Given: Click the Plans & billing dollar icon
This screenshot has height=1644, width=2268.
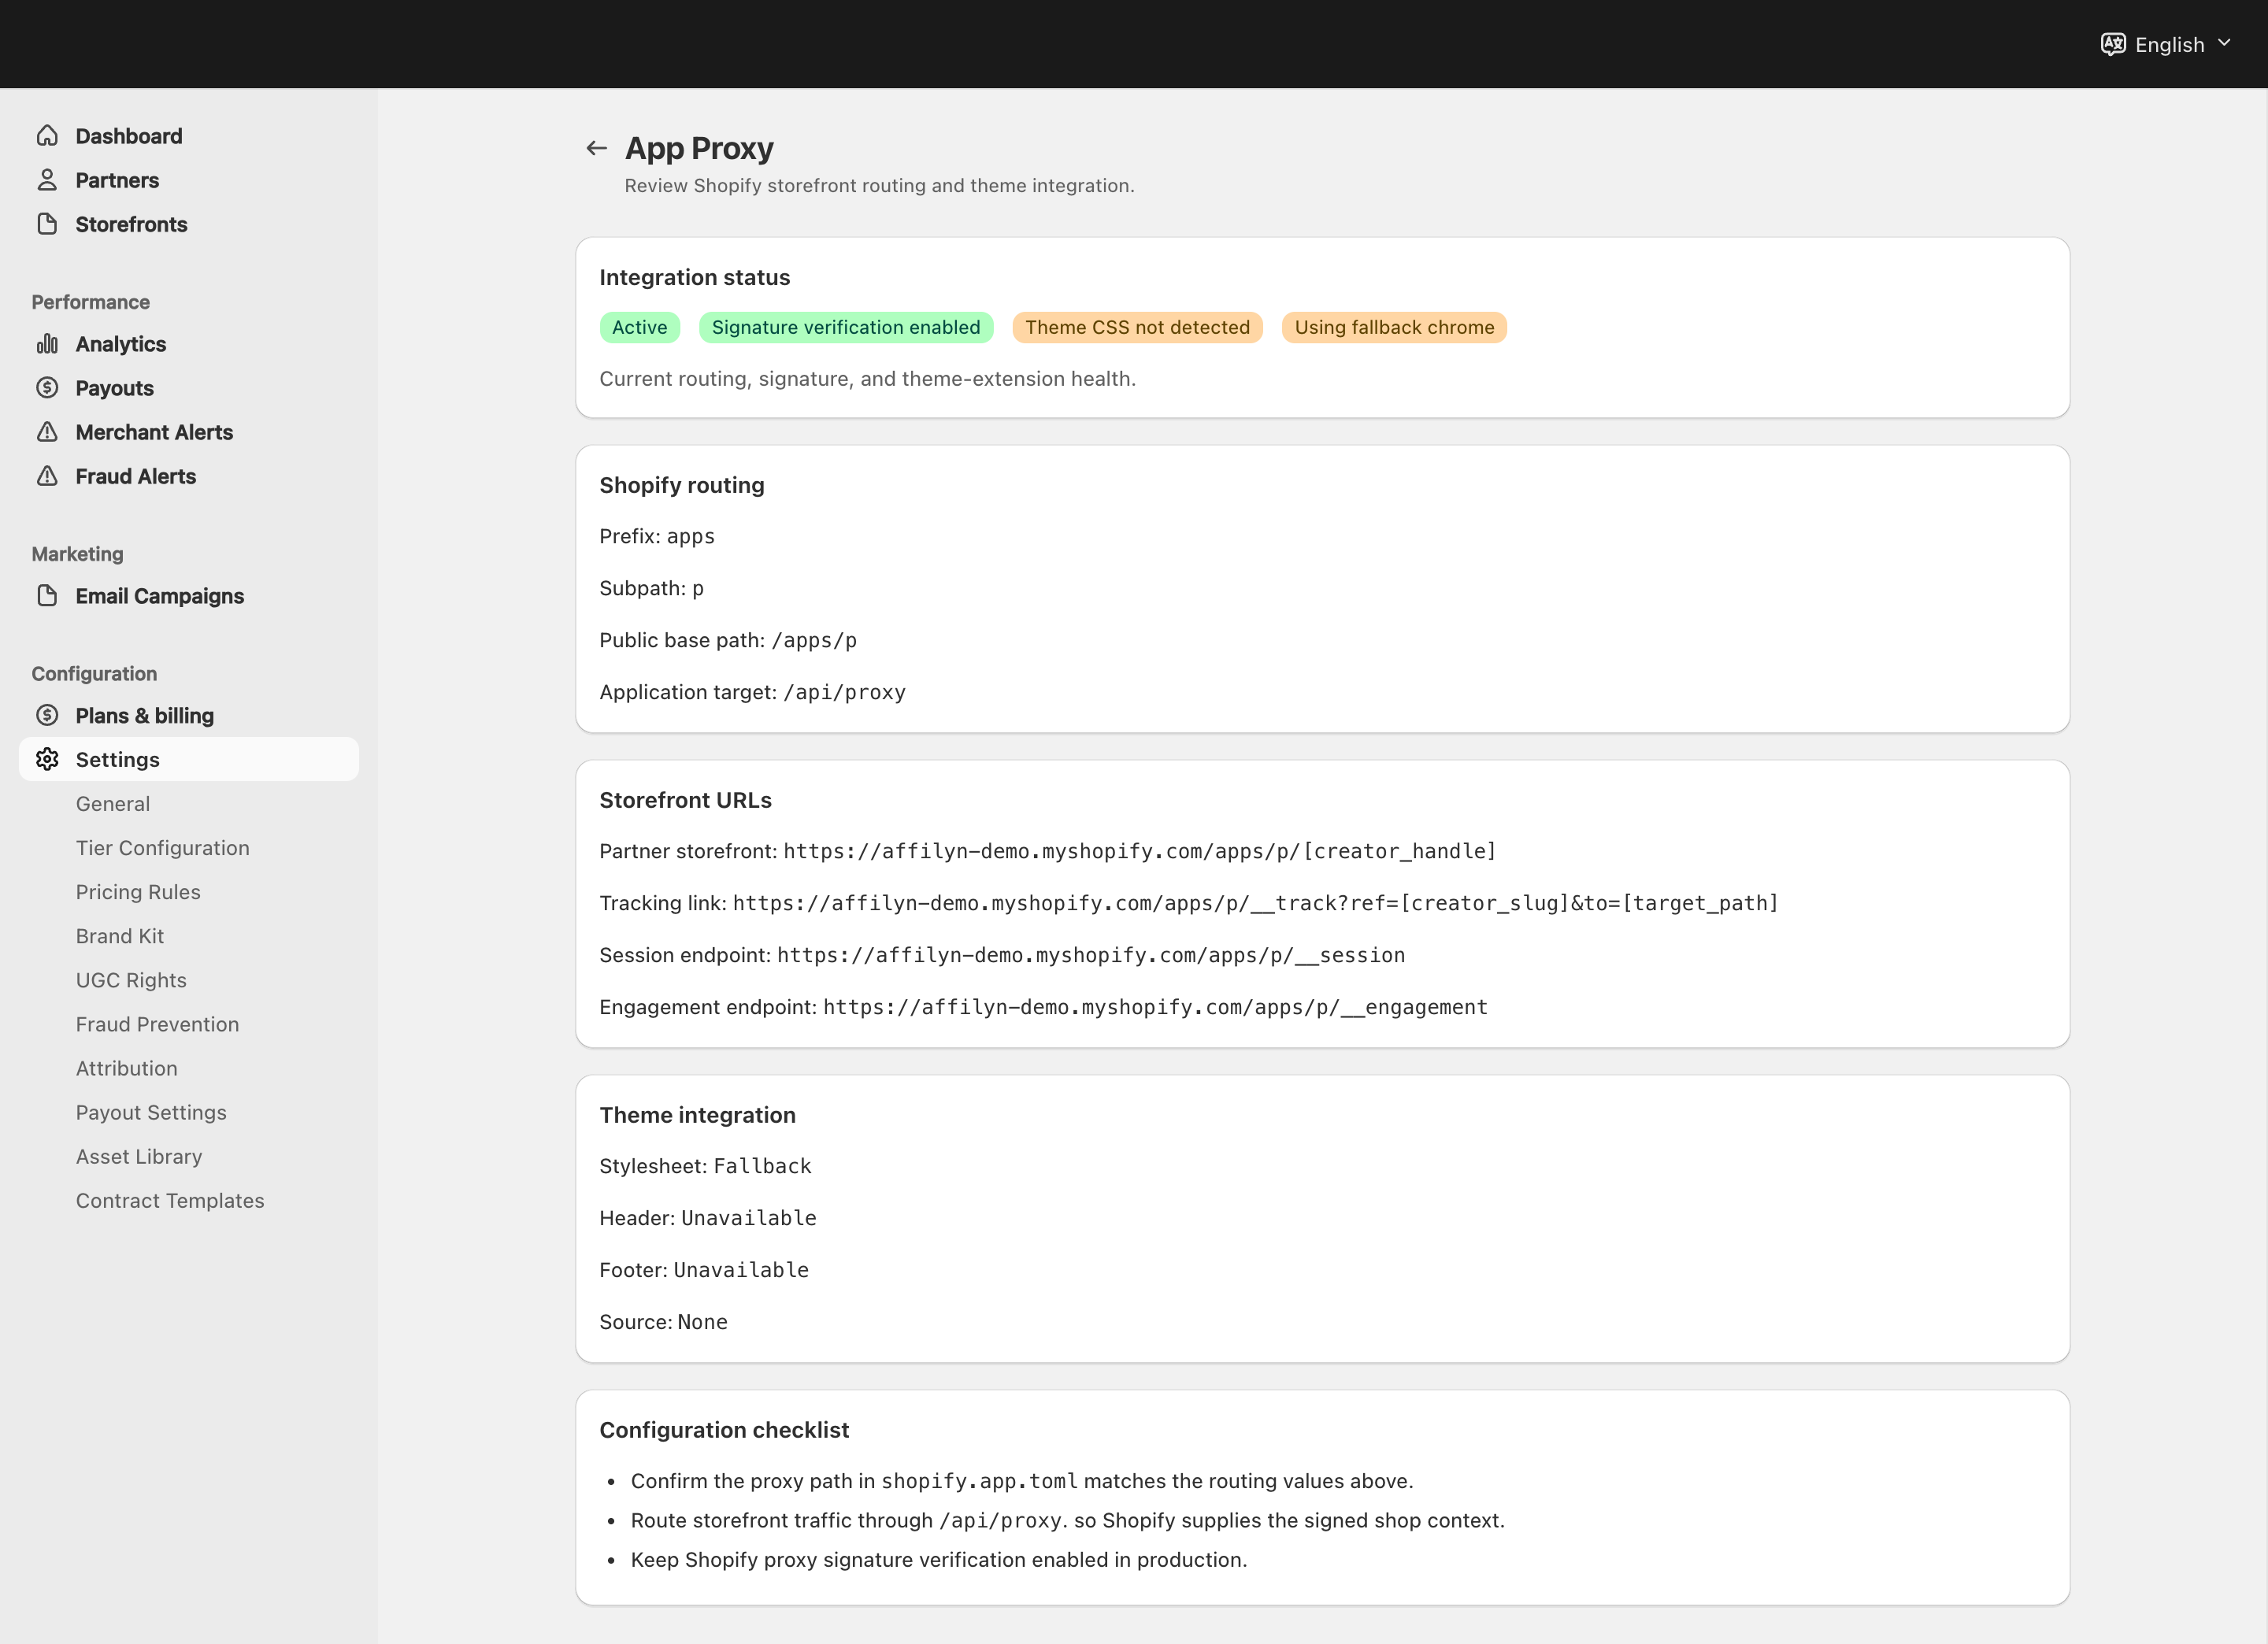Looking at the screenshot, I should tap(47, 715).
